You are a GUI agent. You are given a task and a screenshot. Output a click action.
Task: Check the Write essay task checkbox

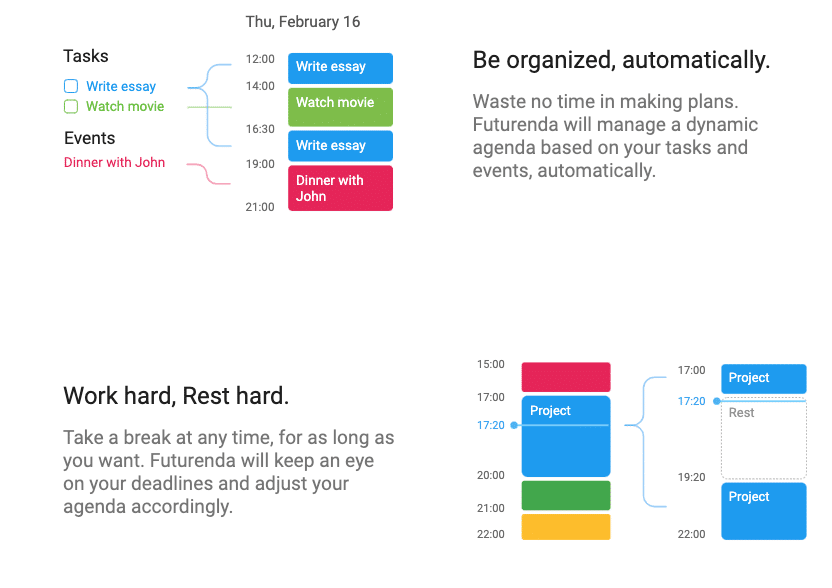tap(71, 86)
